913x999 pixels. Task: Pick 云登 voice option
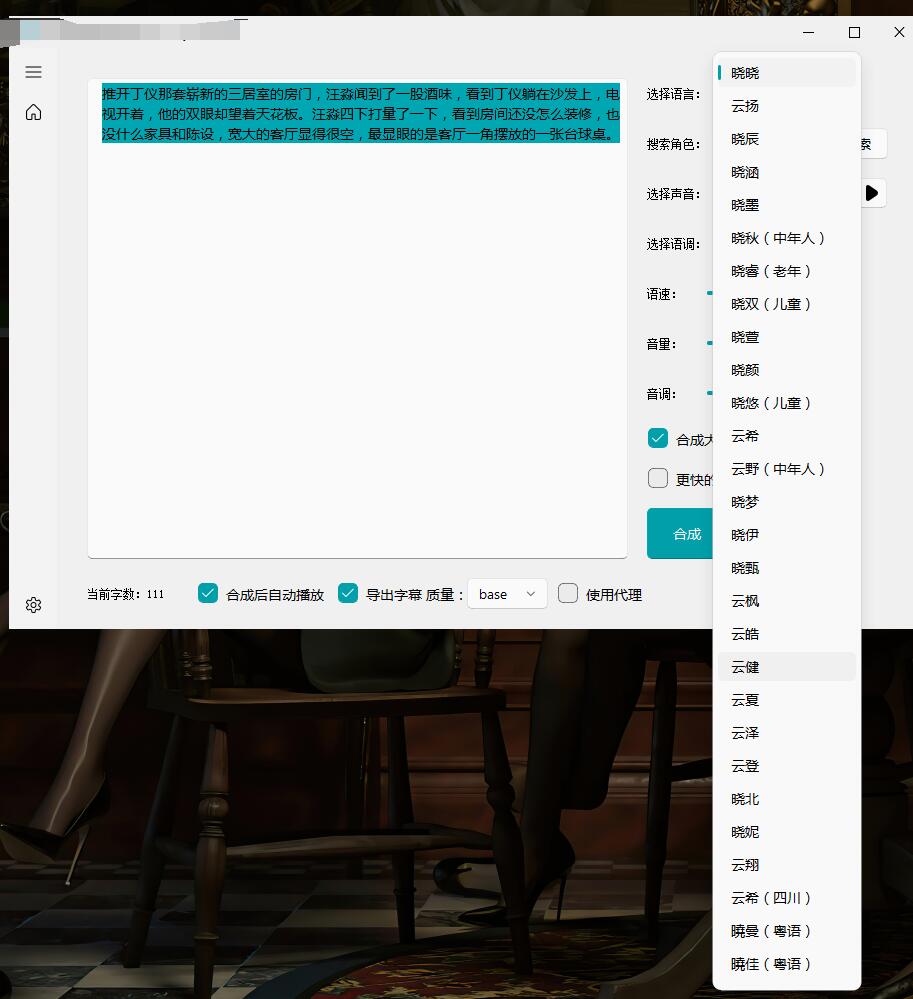(787, 766)
